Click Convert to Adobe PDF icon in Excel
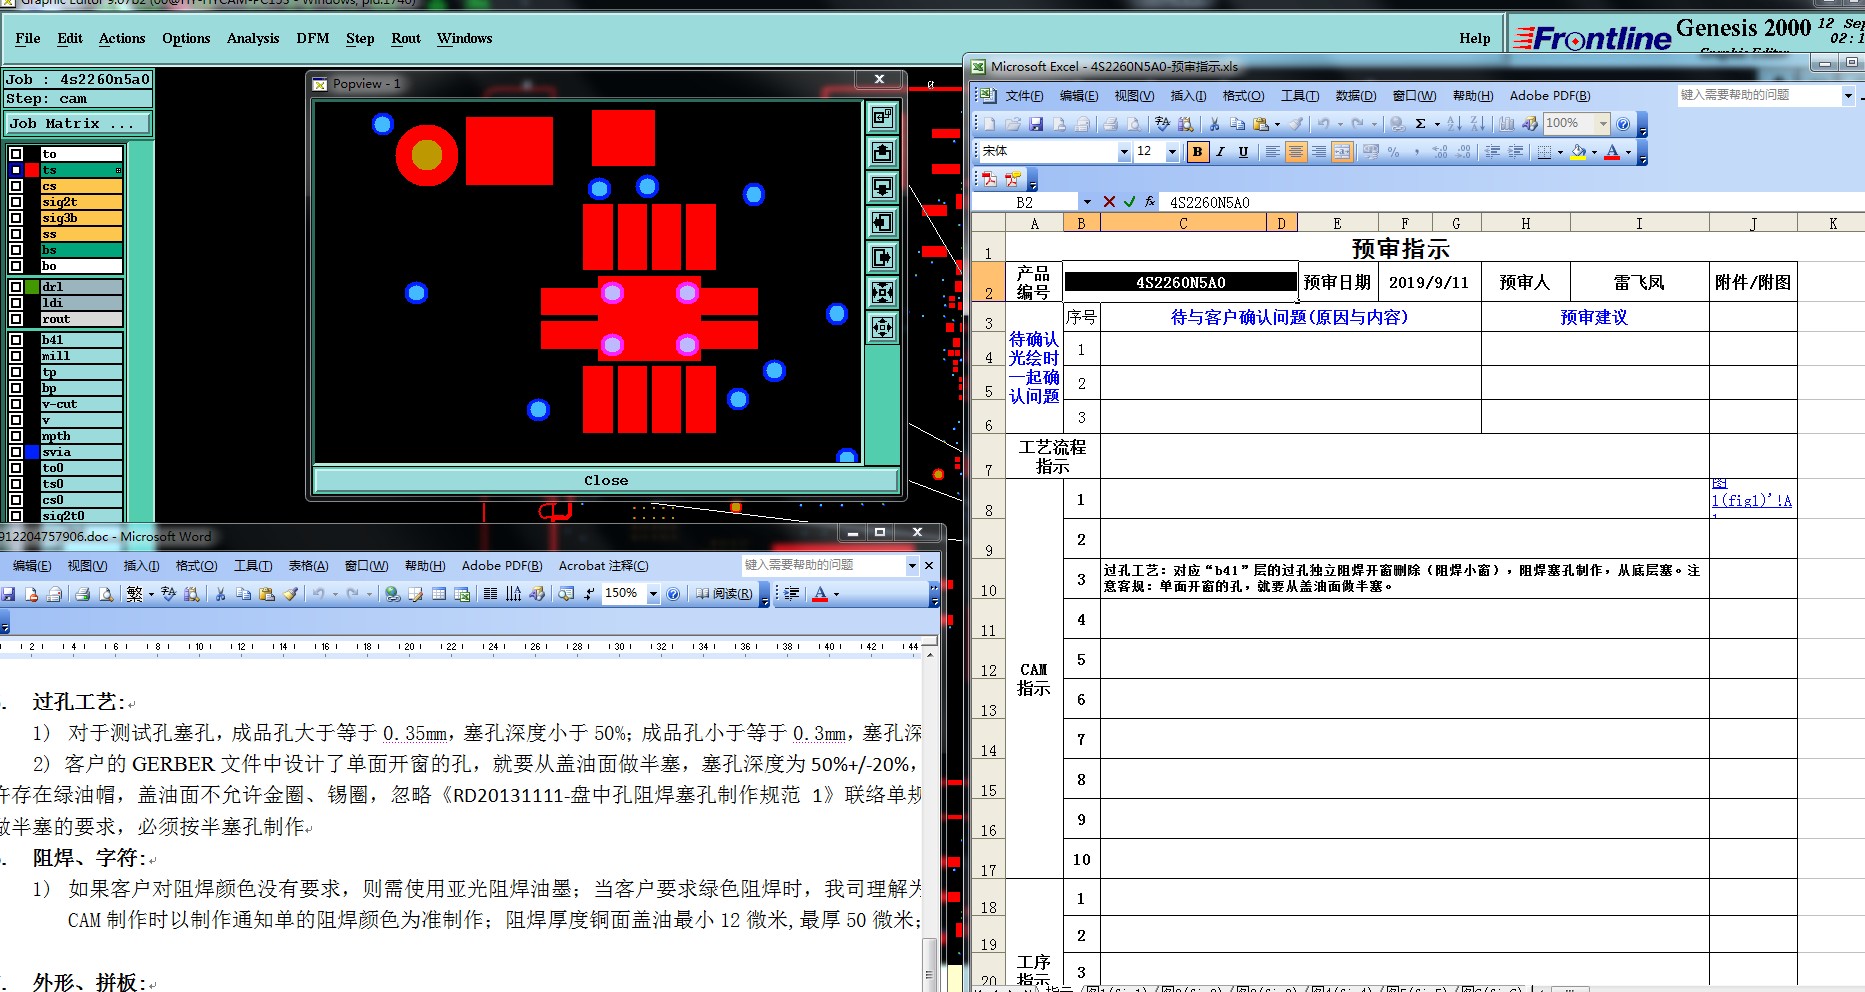This screenshot has height=992, width=1865. click(x=989, y=179)
